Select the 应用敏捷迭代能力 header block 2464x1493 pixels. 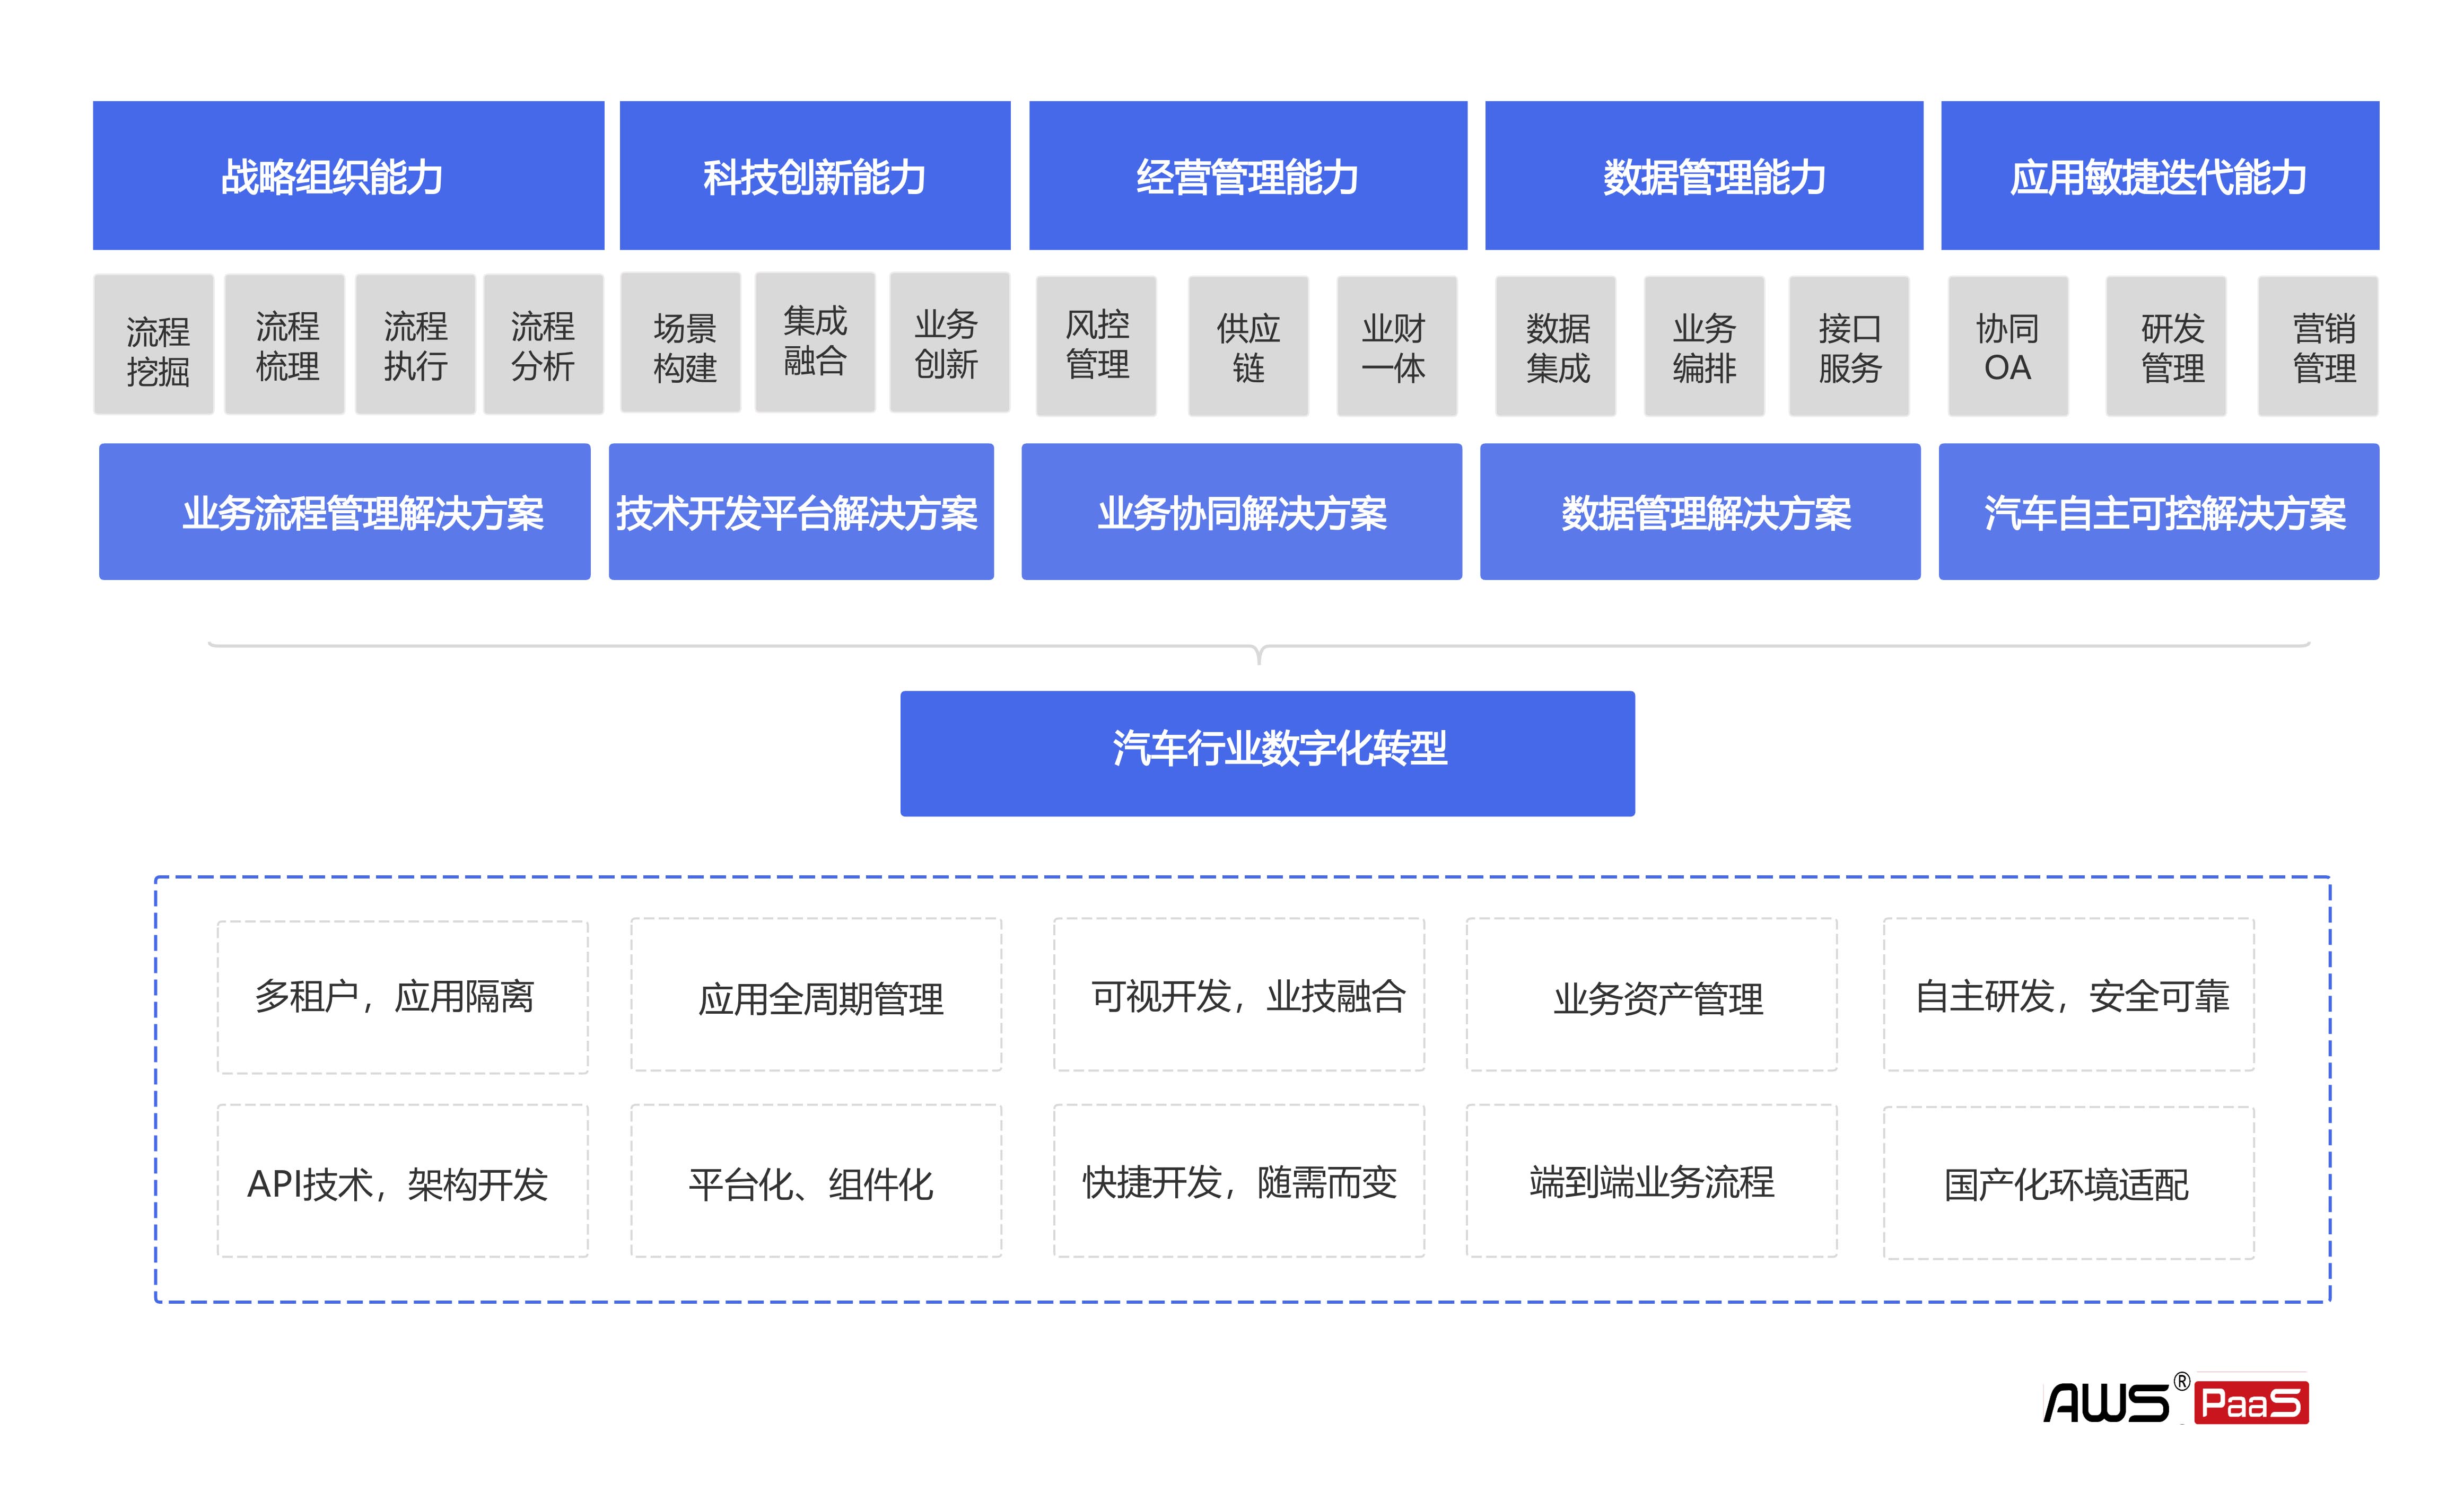(2159, 176)
